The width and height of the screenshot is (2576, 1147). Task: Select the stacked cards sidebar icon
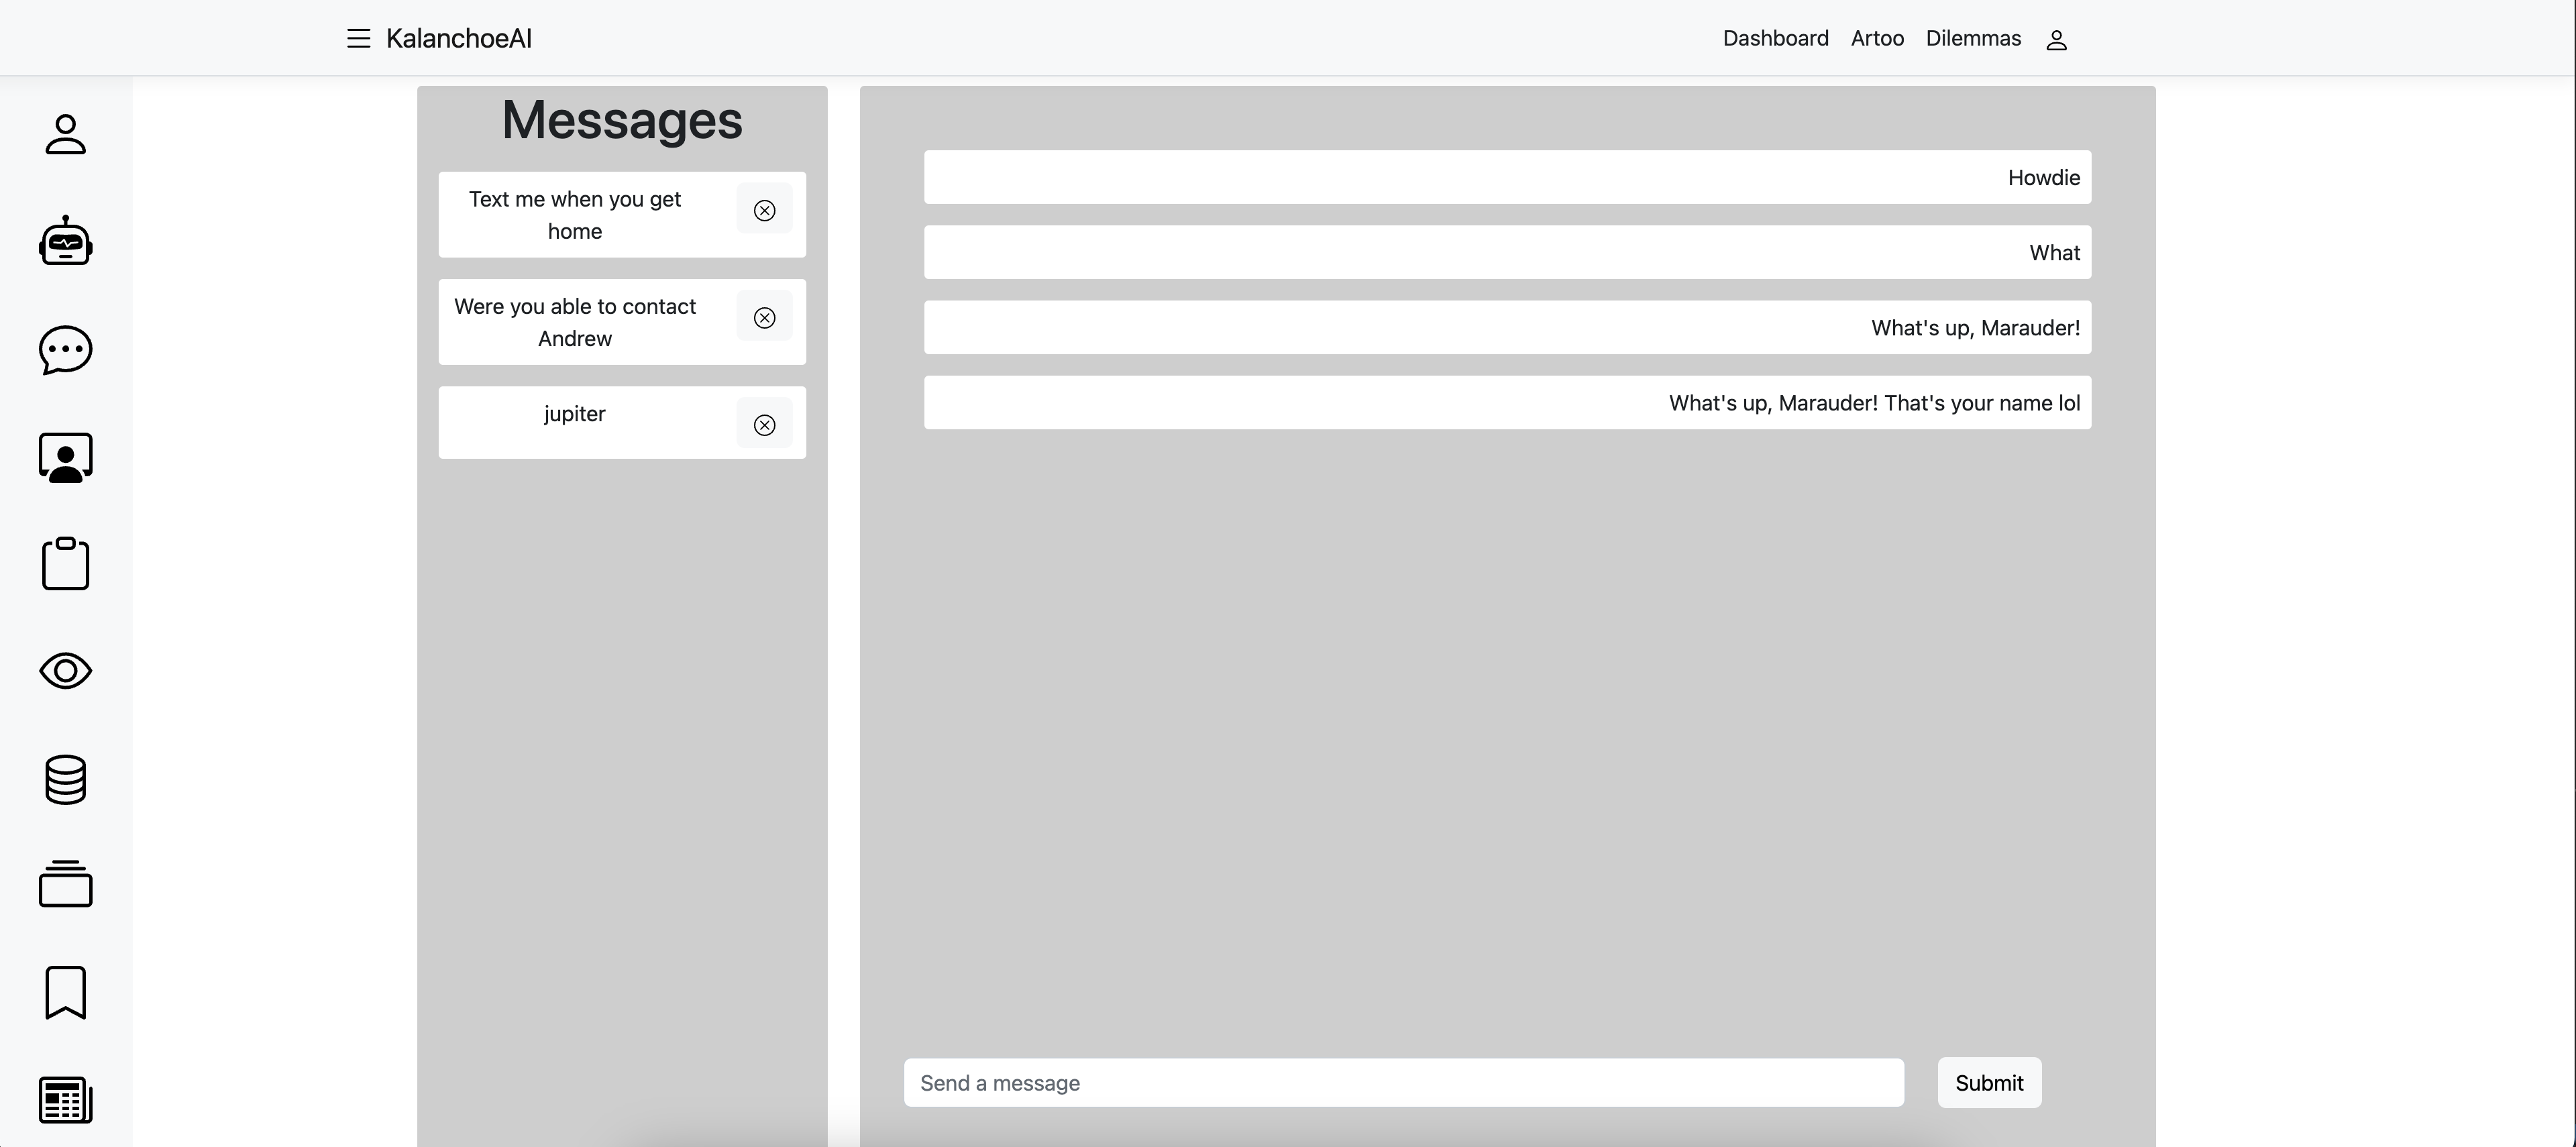pos(66,884)
